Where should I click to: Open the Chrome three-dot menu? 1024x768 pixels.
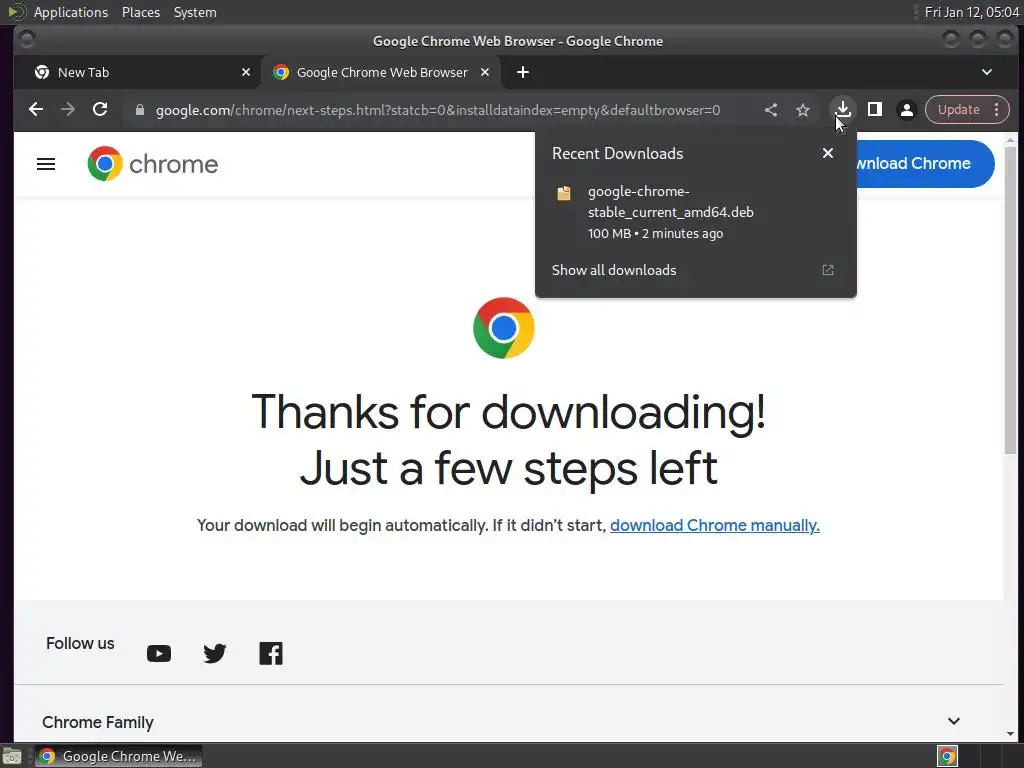[997, 110]
